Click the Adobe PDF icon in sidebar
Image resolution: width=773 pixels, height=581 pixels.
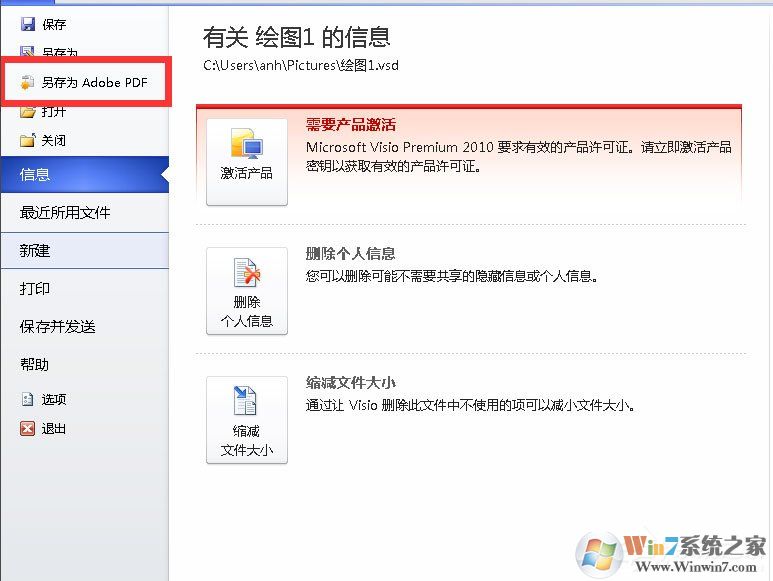pos(28,82)
